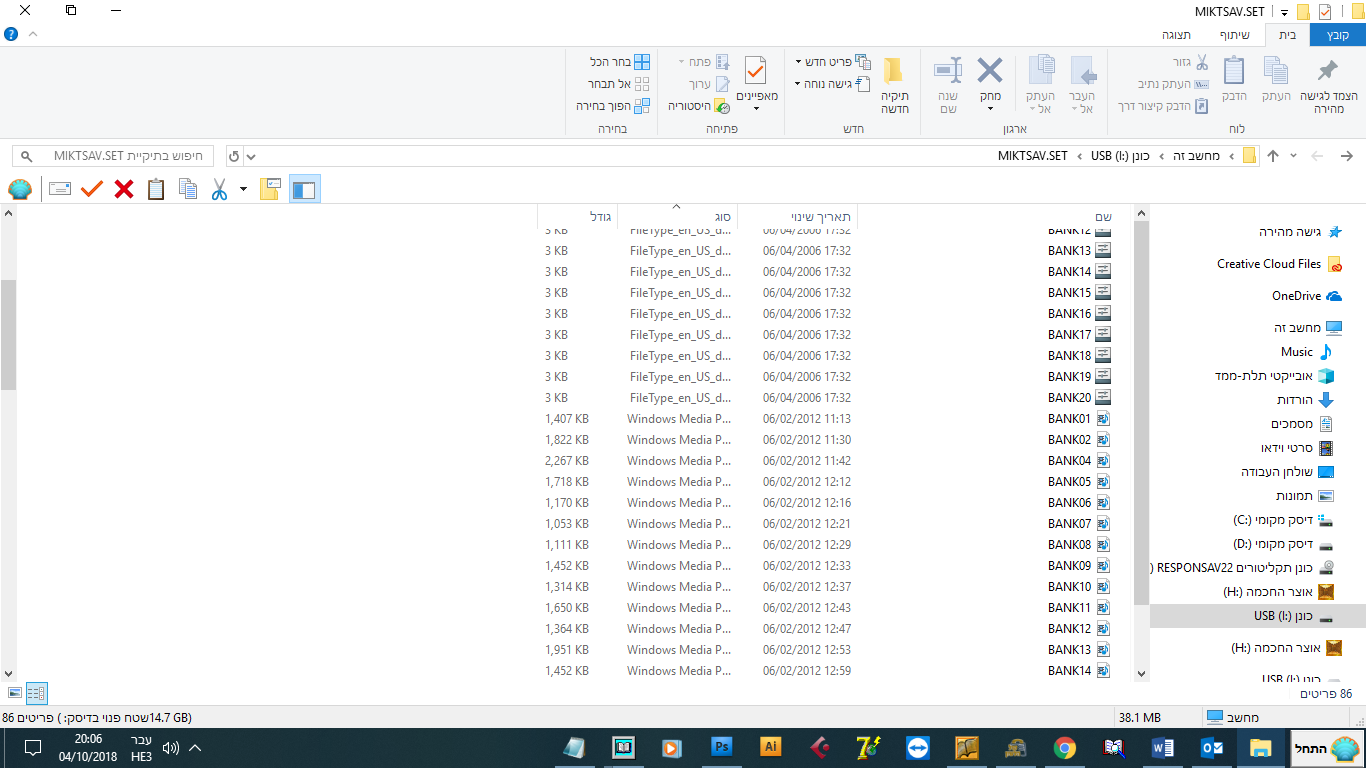Select OneDrive in the navigation pane
Screen dimensions: 1366x768
click(1307, 296)
